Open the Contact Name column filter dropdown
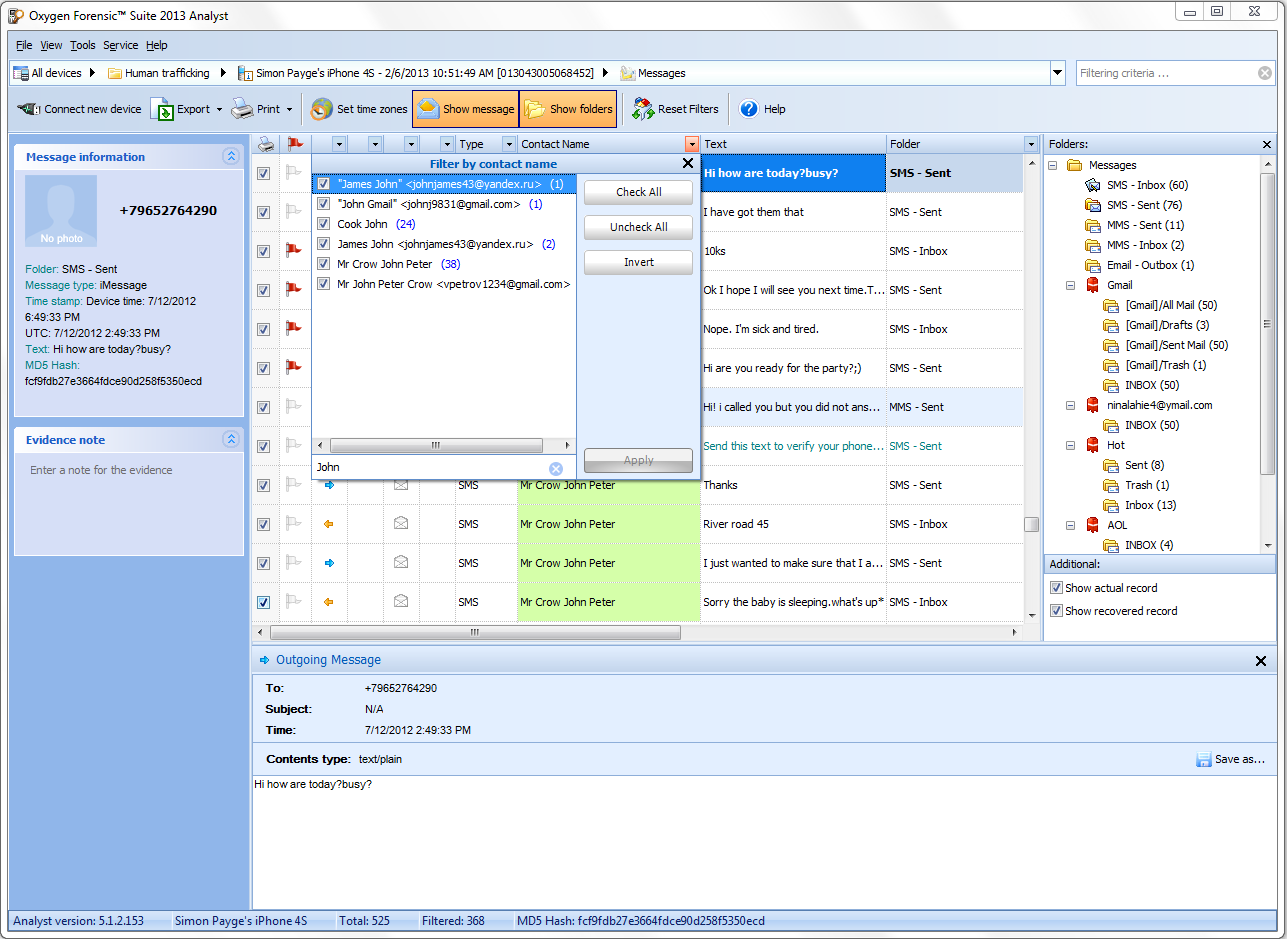Image resolution: width=1287 pixels, height=939 pixels. (x=691, y=144)
